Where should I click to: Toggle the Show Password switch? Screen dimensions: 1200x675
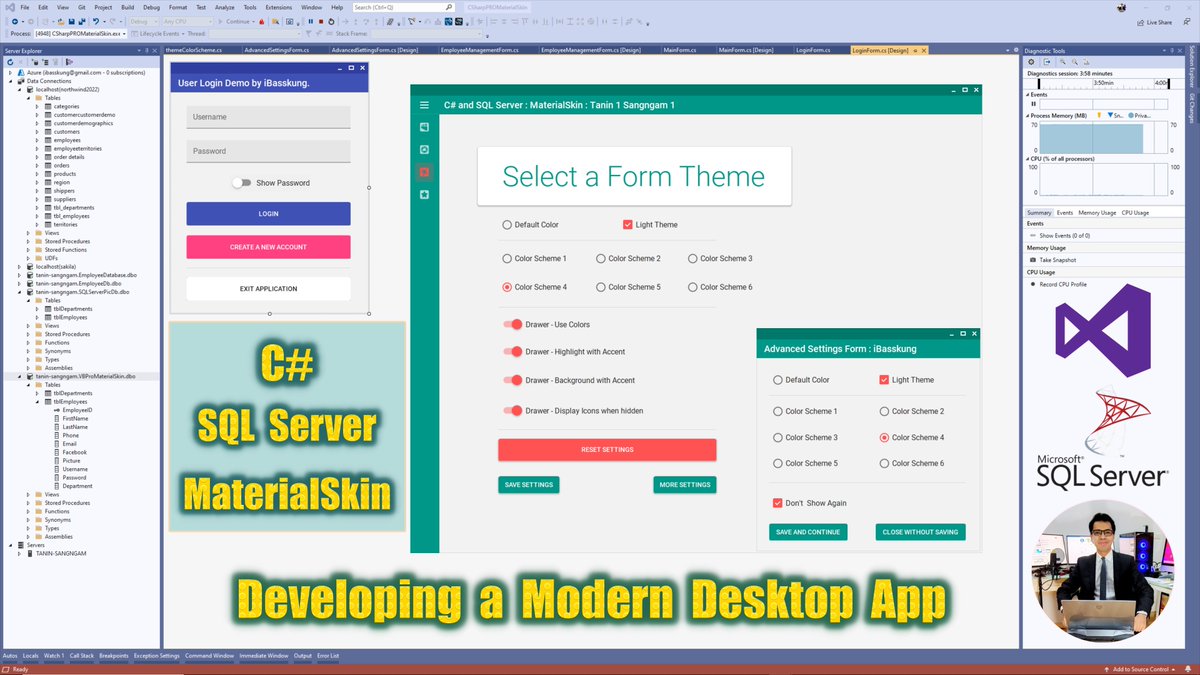click(241, 183)
